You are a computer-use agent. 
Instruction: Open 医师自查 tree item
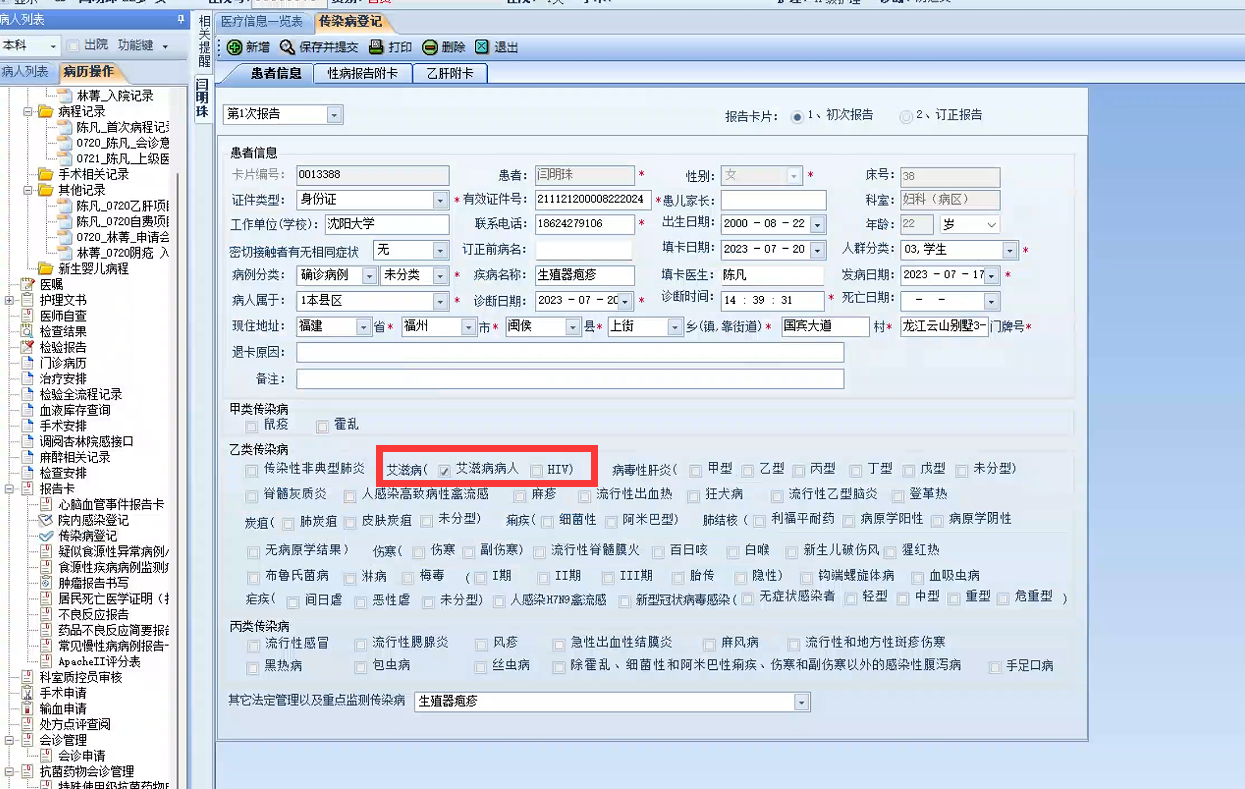click(x=63, y=315)
